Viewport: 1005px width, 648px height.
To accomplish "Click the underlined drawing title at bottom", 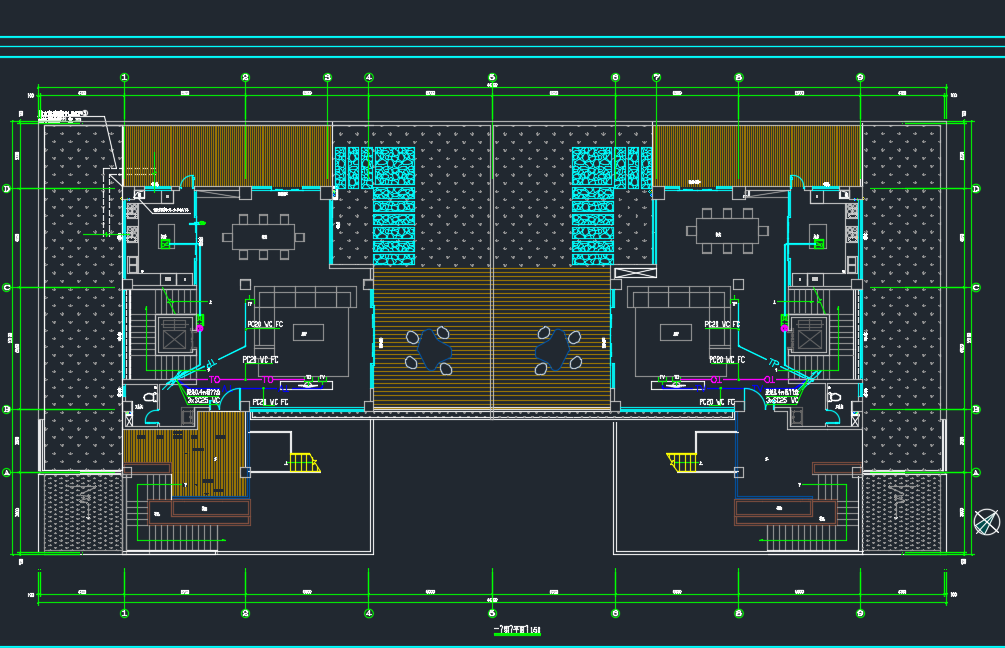I will 517,630.
